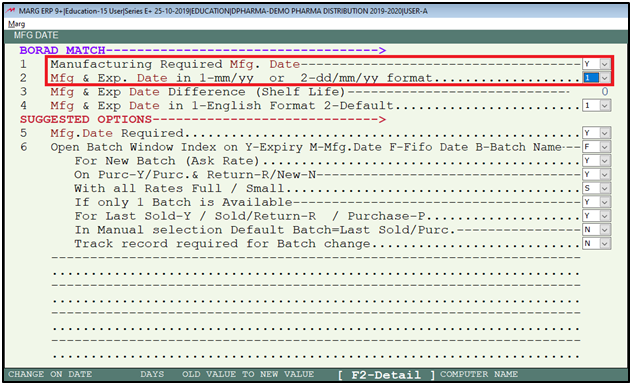
Task: Select 'Track record required for Batch change' label
Action: (222, 243)
